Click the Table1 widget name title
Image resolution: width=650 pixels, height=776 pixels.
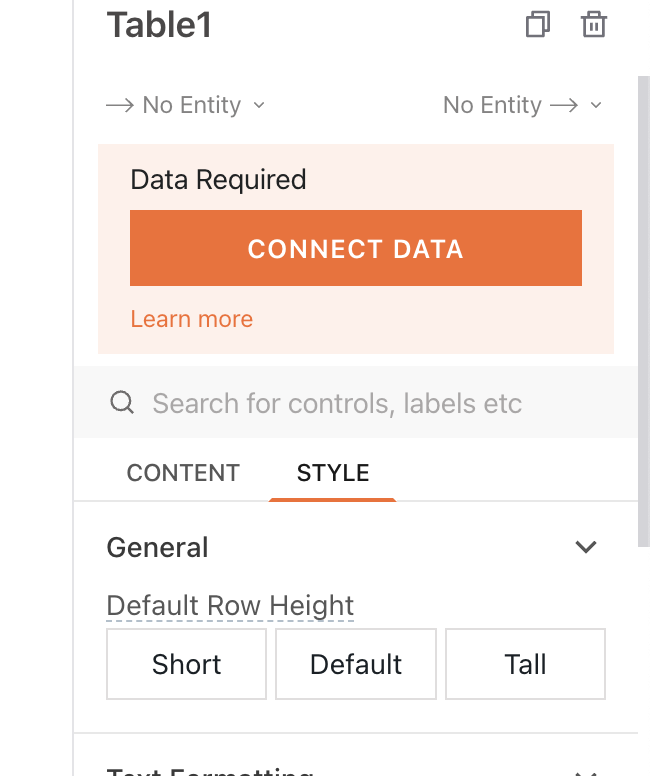(160, 25)
